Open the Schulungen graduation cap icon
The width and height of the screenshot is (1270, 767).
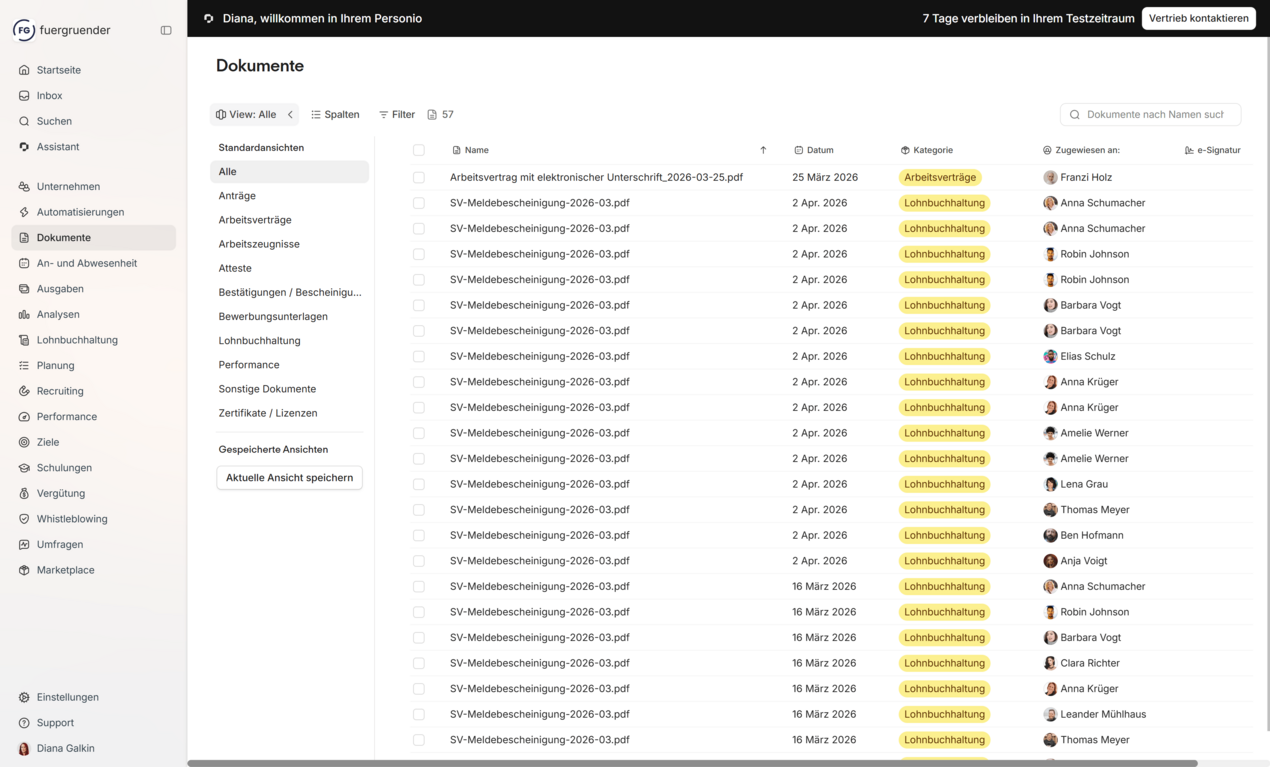click(x=24, y=468)
